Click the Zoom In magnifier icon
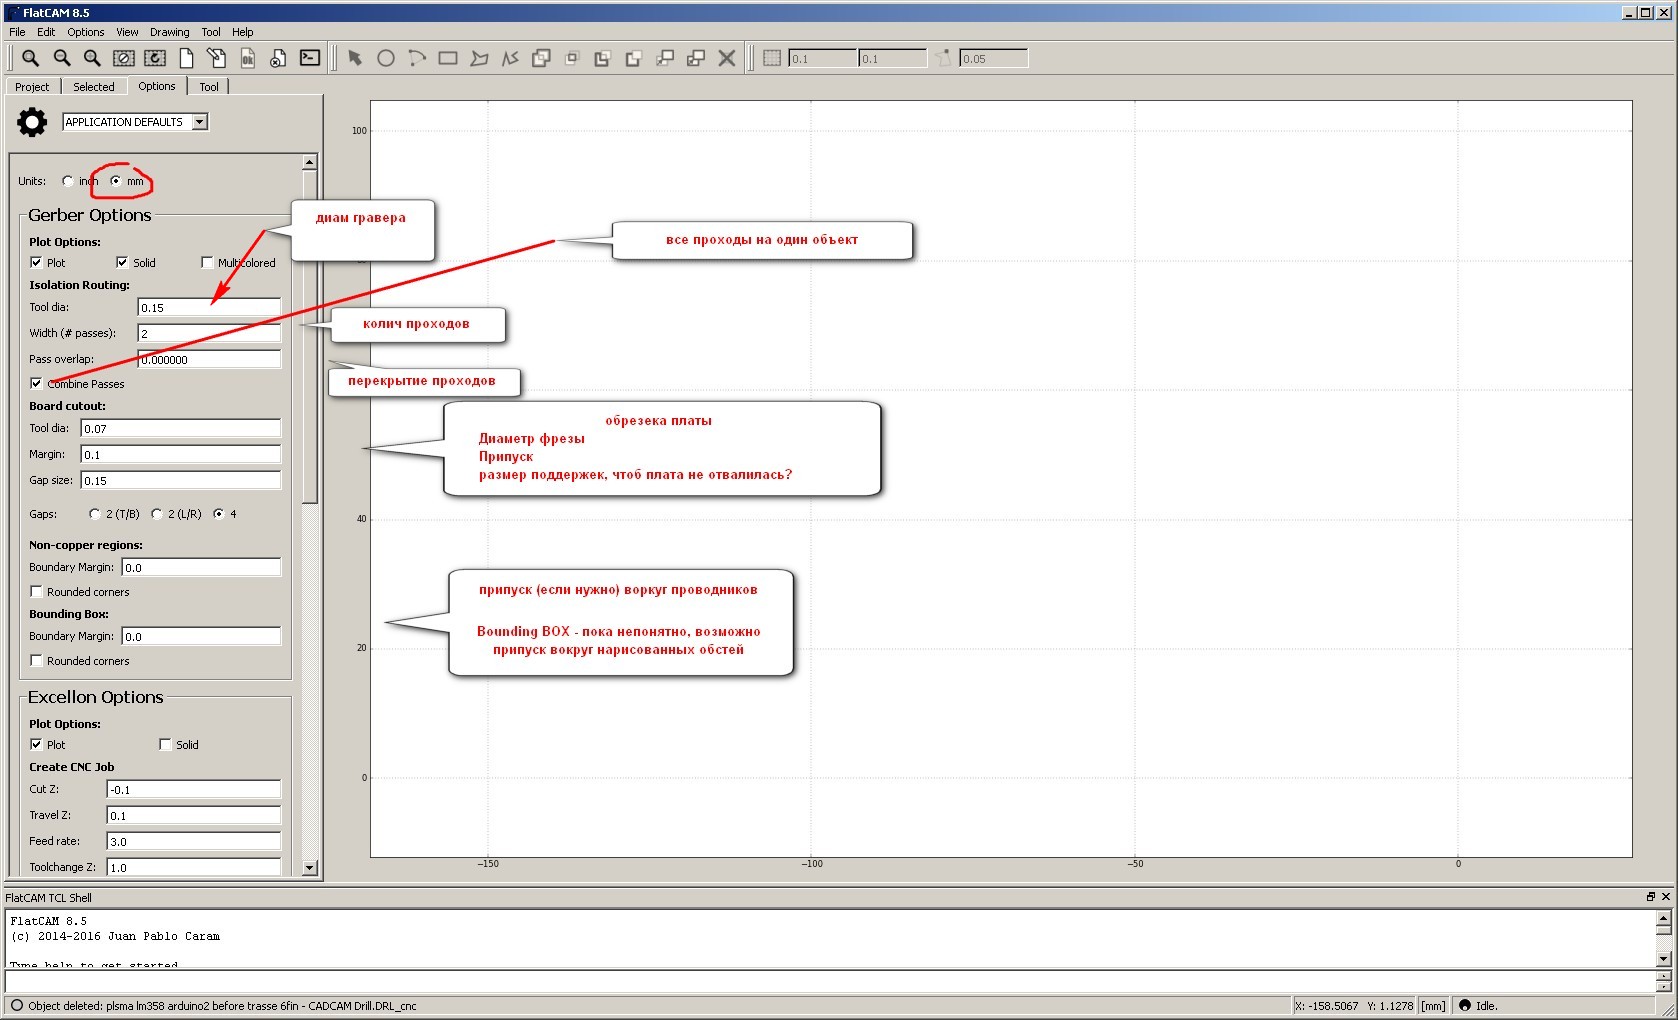Image resolution: width=1678 pixels, height=1020 pixels. (x=92, y=58)
